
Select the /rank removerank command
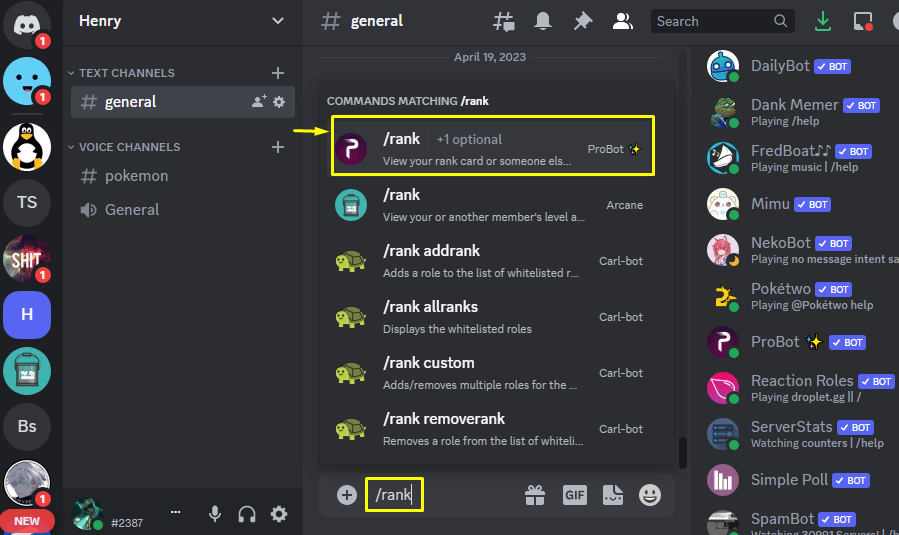(493, 429)
